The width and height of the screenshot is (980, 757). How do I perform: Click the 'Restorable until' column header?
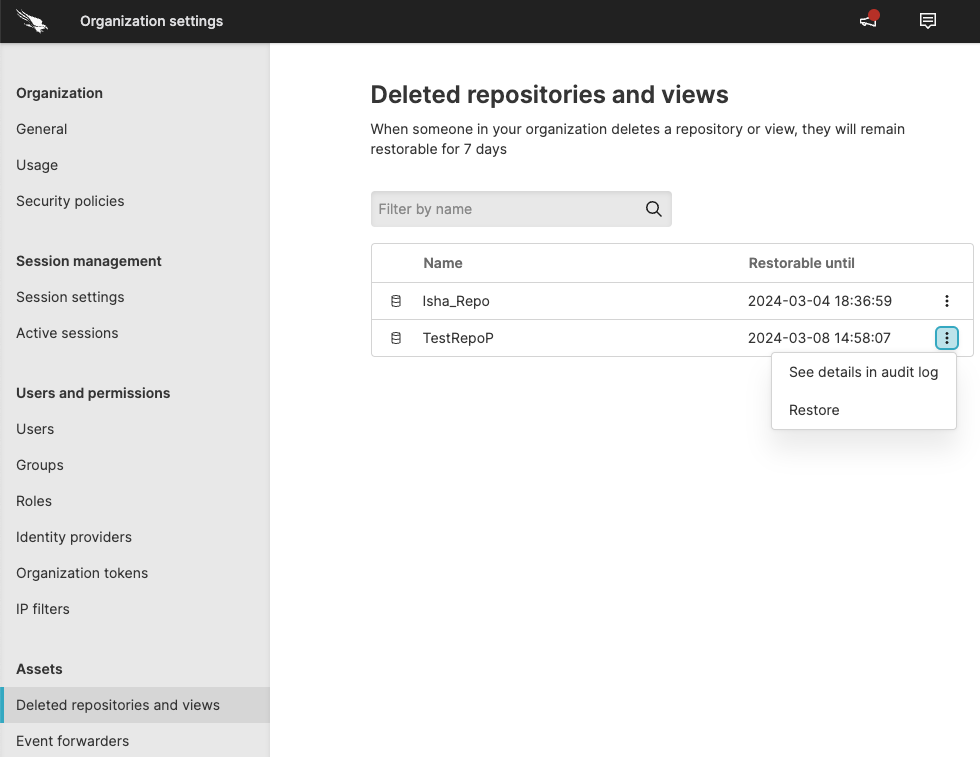801,263
